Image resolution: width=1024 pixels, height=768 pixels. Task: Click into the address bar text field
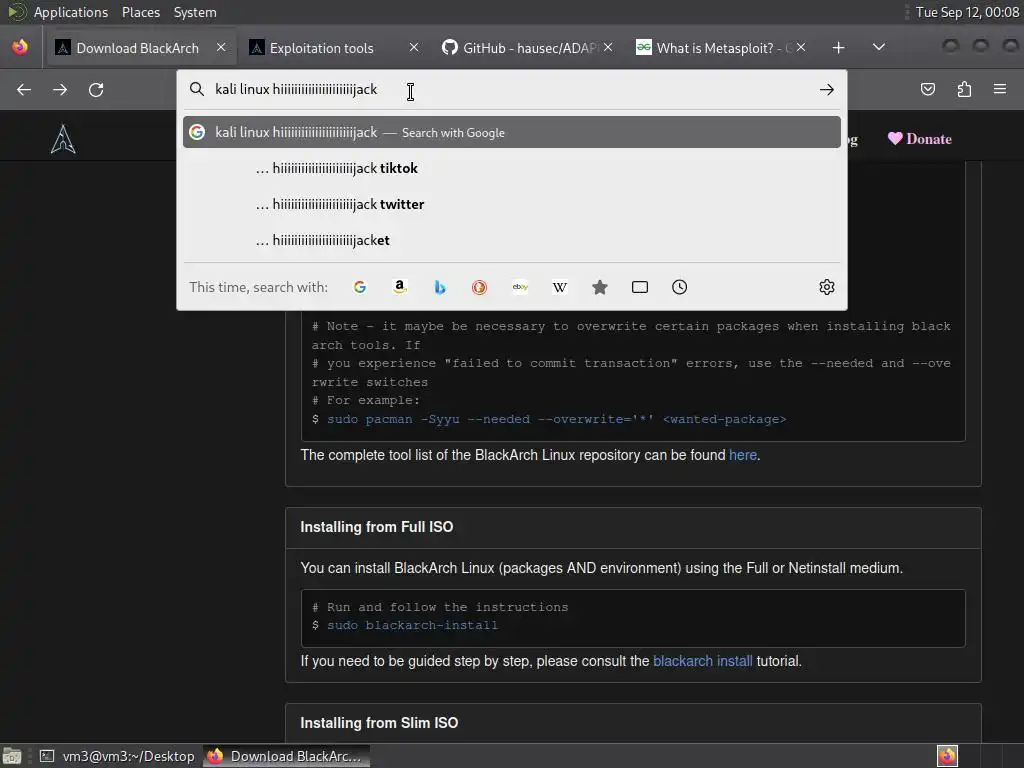pyautogui.click(x=513, y=89)
